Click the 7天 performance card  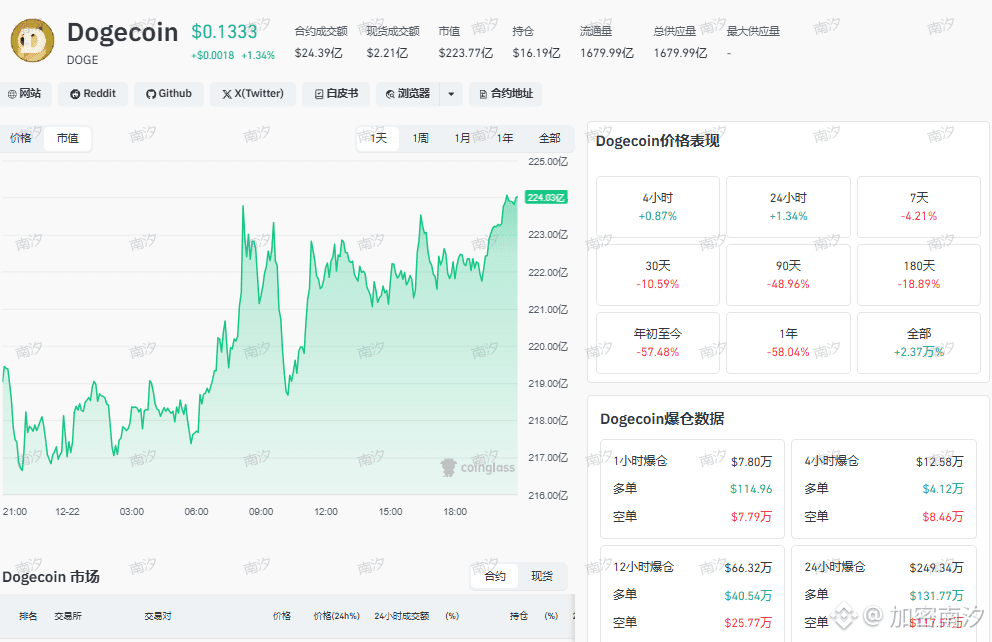[x=919, y=207]
